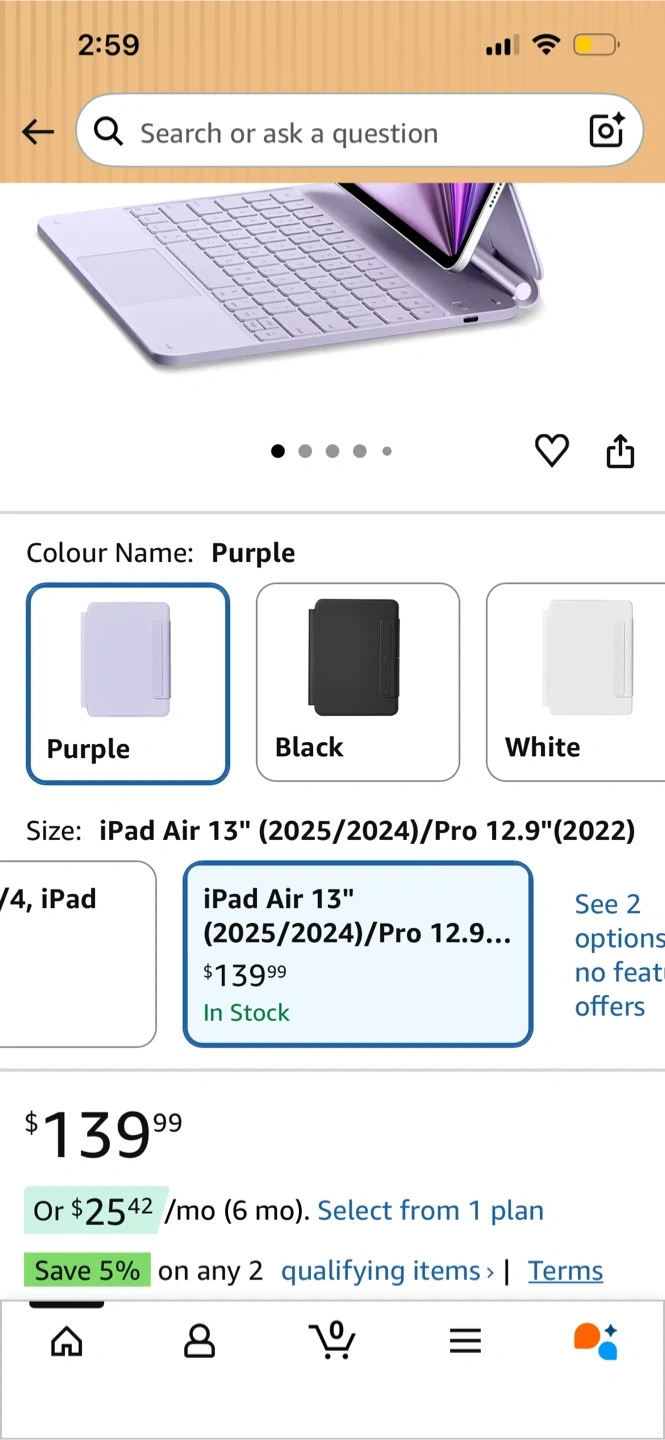Open the hamburger menu tab

pos(465,1341)
